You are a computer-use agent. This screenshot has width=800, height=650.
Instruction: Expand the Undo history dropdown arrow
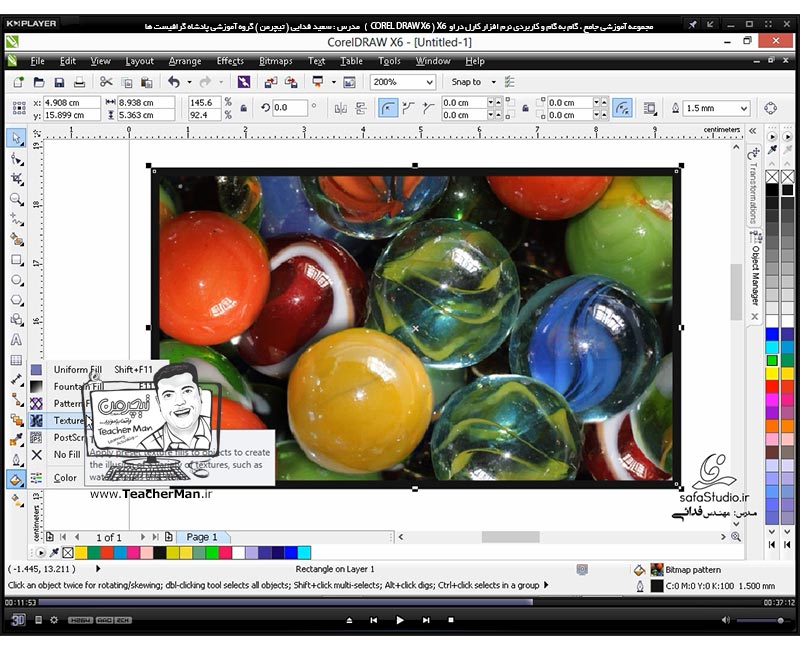tap(189, 82)
